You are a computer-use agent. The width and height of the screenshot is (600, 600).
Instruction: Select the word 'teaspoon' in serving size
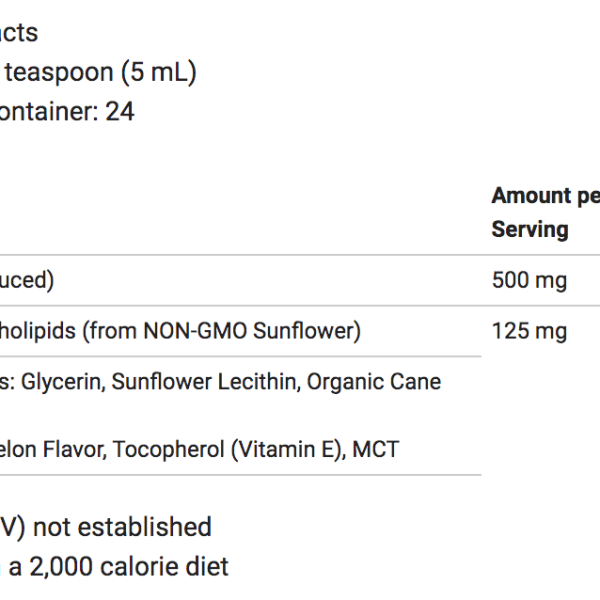(x=59, y=73)
